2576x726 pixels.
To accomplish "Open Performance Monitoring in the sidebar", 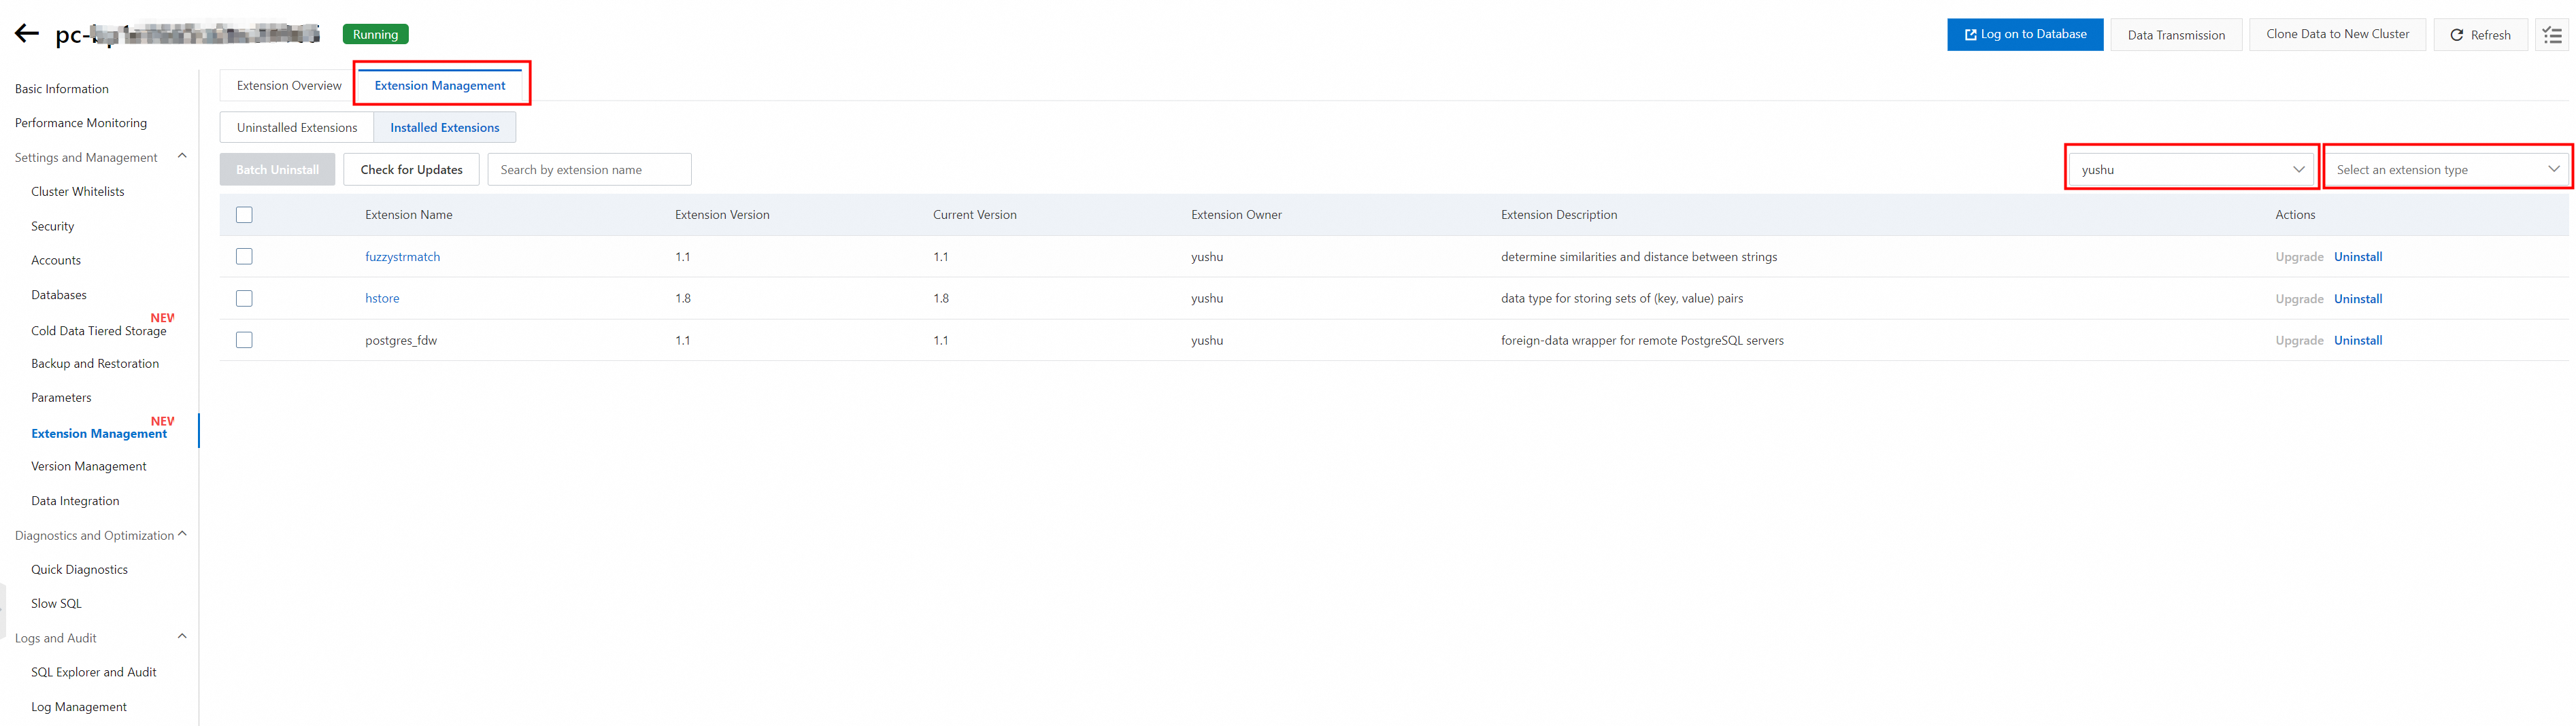I will pos(81,123).
